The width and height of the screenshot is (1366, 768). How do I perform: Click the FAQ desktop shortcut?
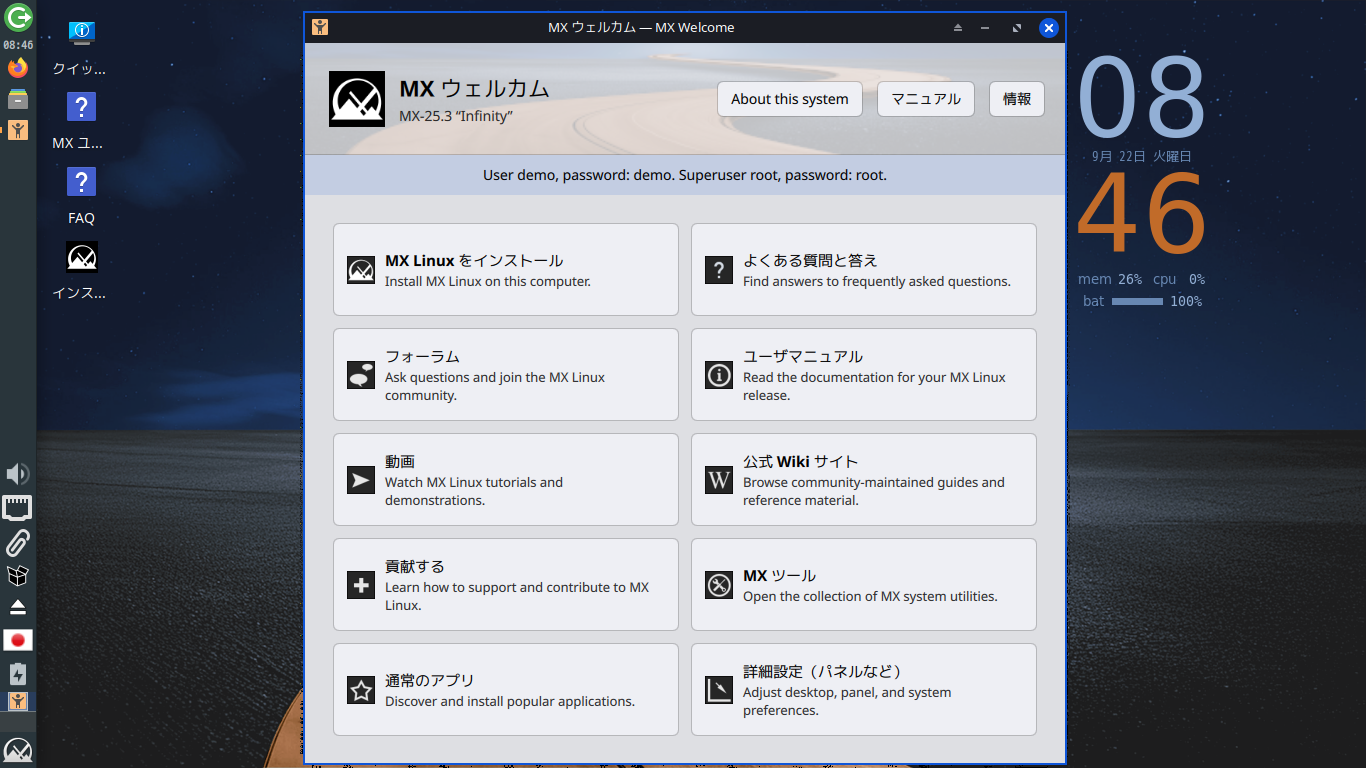tap(81, 195)
